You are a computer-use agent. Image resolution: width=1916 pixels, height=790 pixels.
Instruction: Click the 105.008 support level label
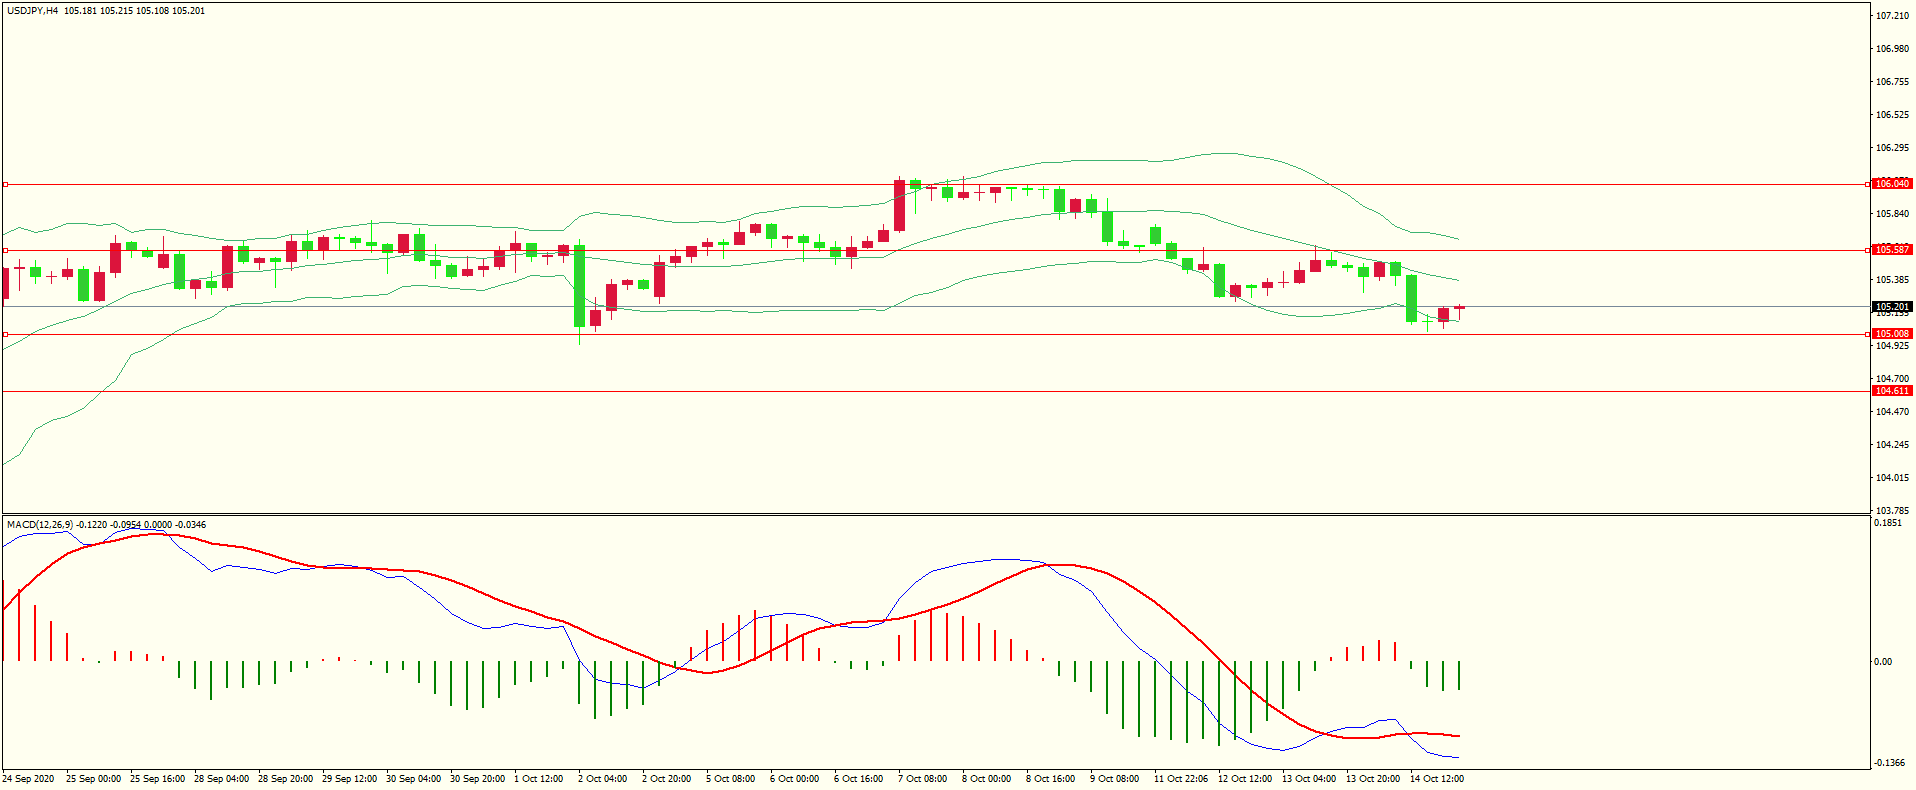(1891, 334)
